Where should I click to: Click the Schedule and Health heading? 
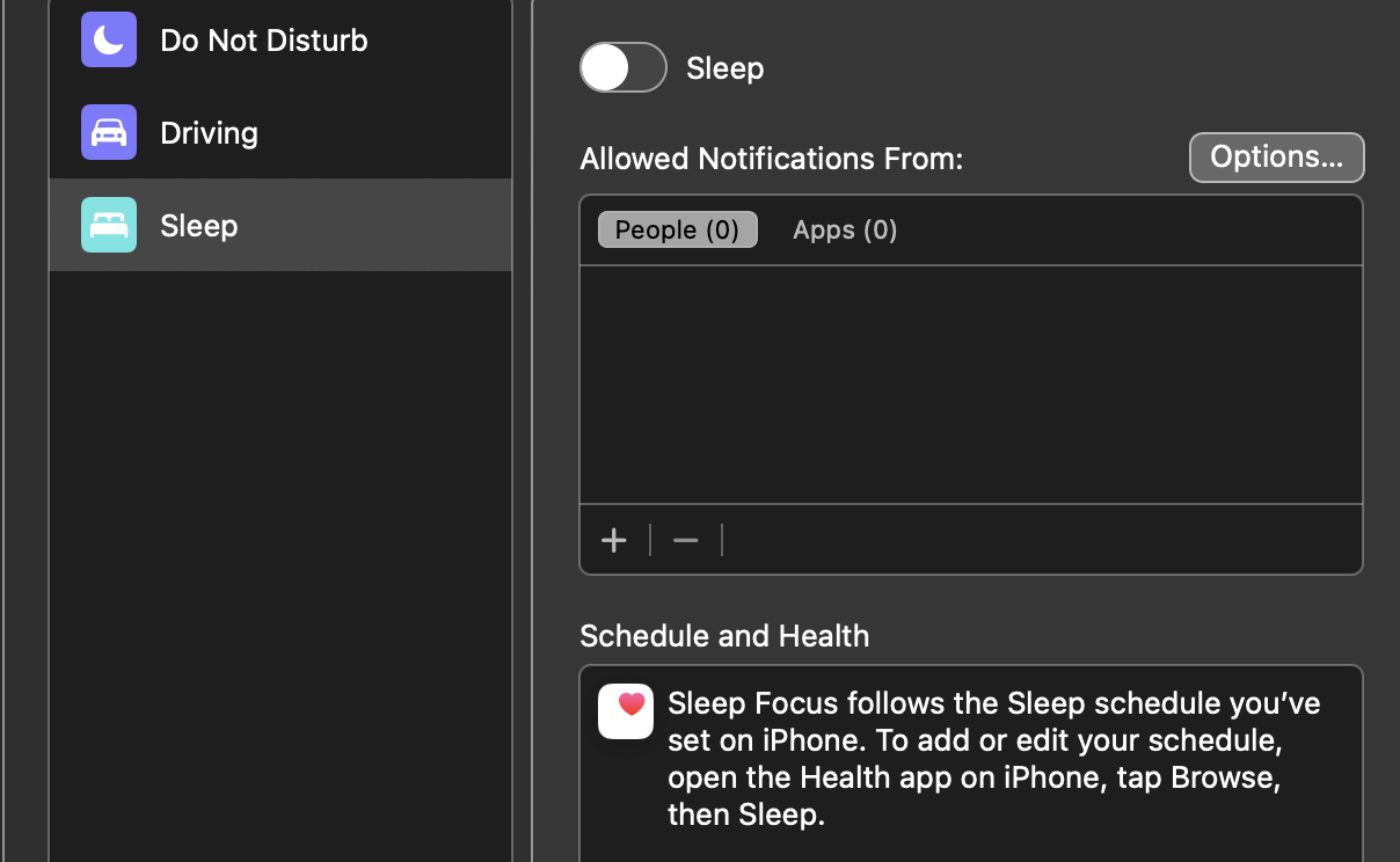tap(724, 636)
